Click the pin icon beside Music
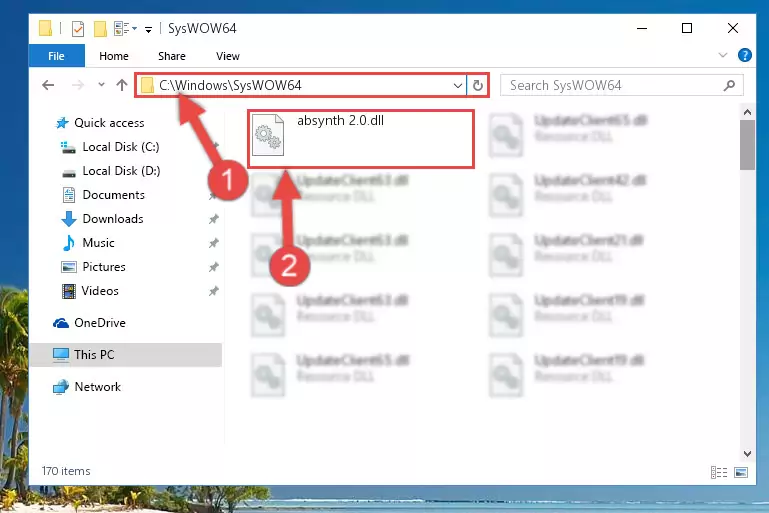The image size is (769, 513). 213,243
